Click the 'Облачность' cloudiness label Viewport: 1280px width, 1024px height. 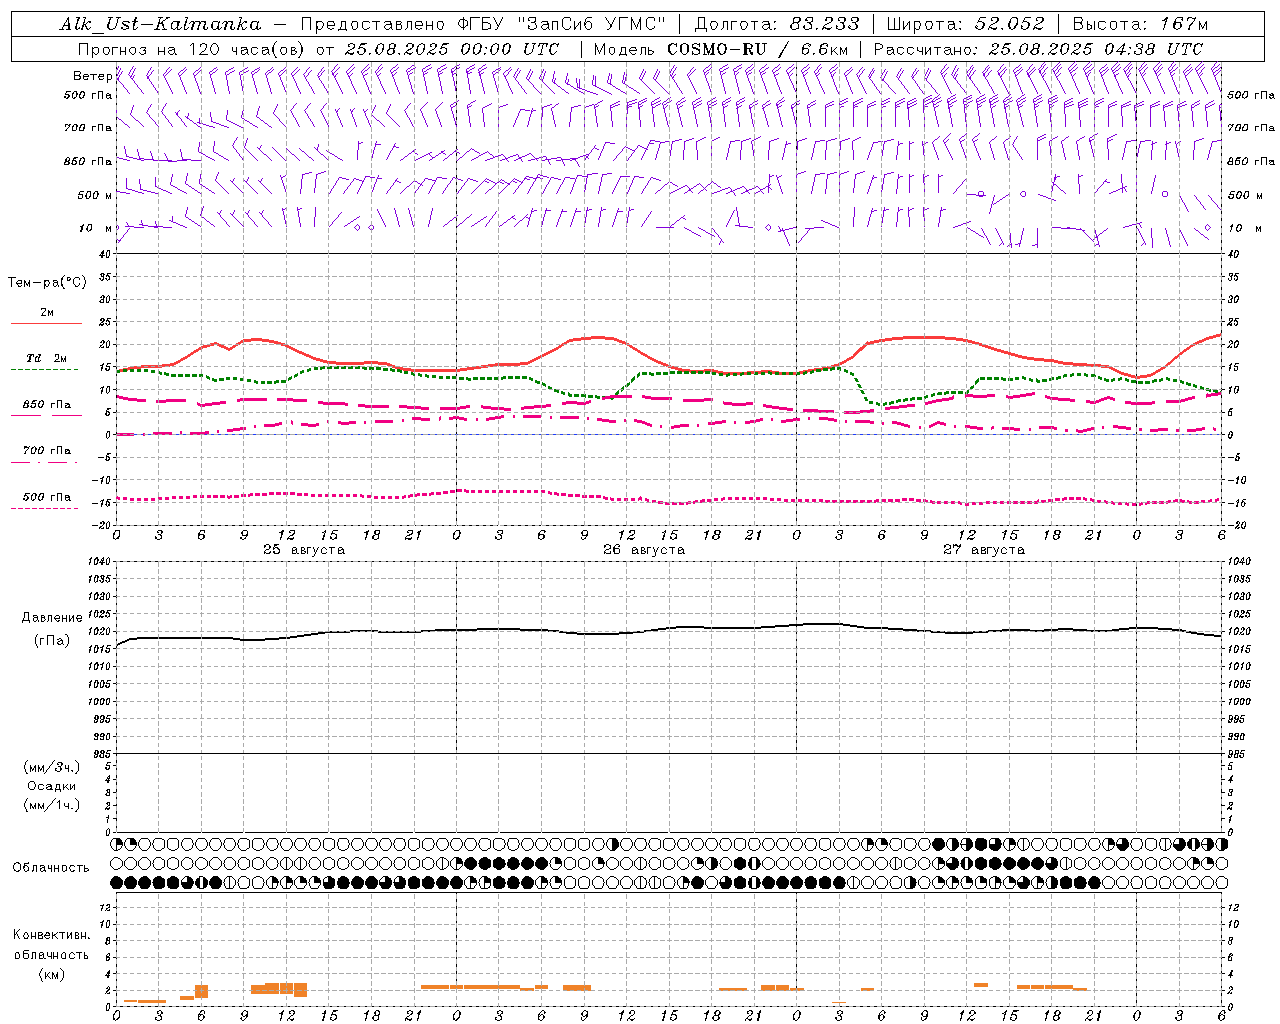51,868
